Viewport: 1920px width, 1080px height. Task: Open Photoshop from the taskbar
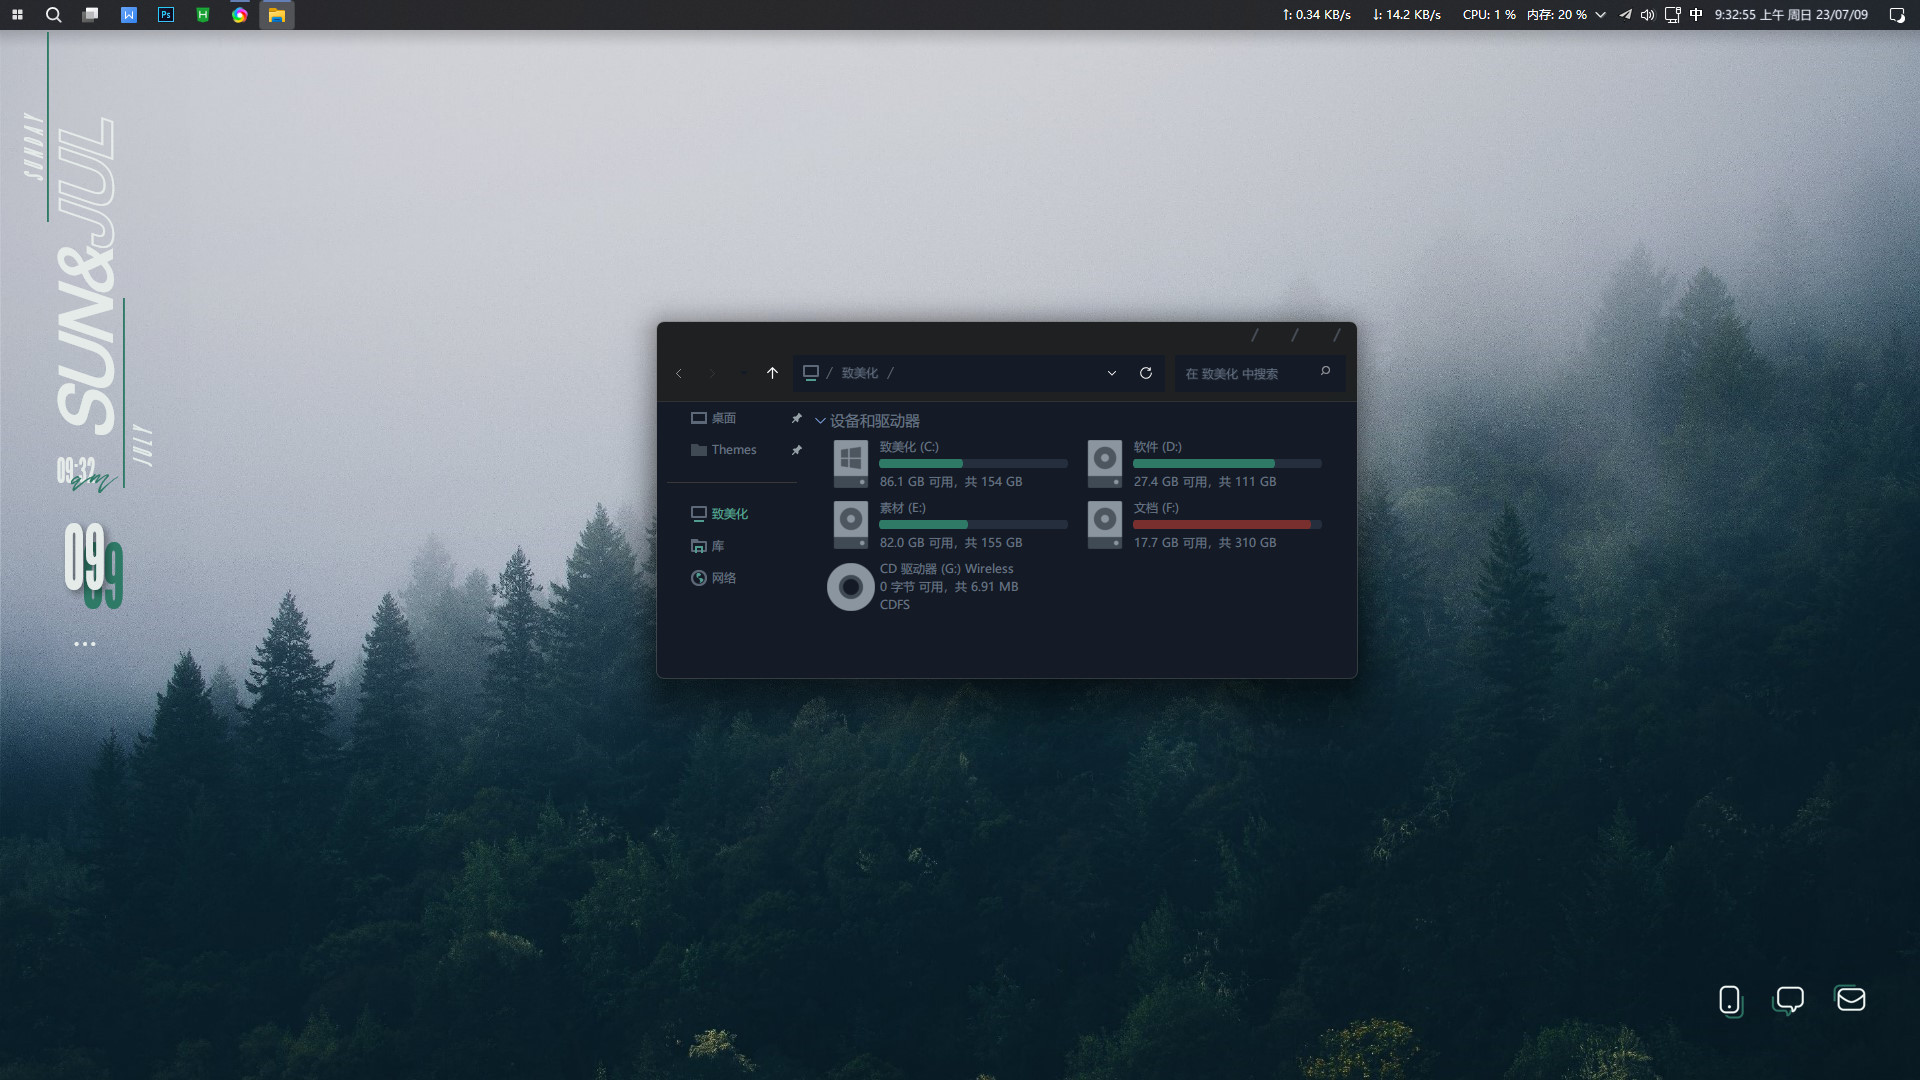click(x=165, y=15)
